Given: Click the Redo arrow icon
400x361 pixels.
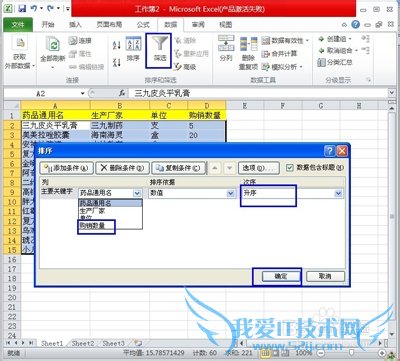Looking at the screenshot, I should (x=50, y=9).
